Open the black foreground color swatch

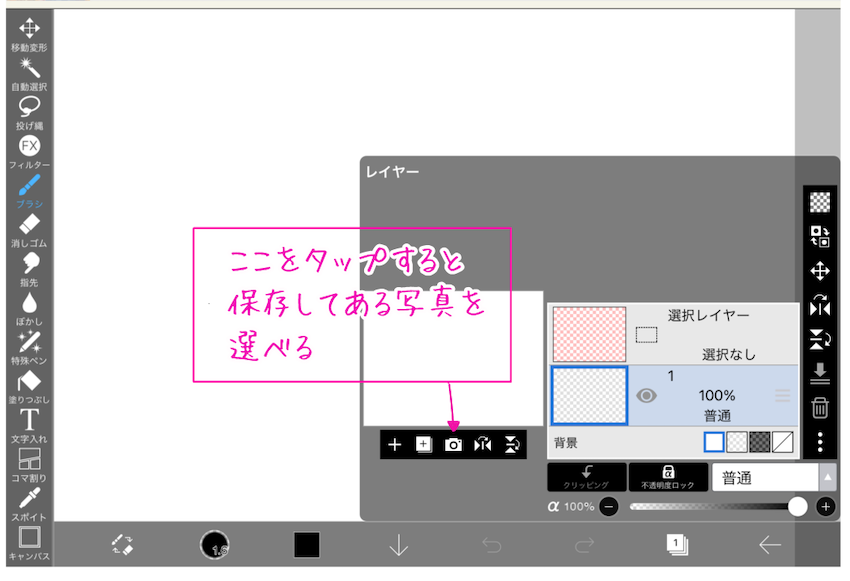(307, 545)
